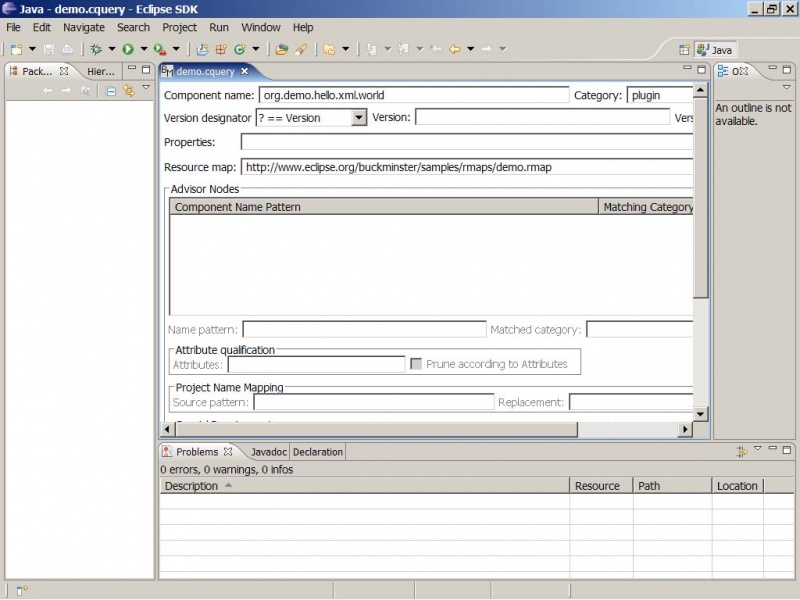Click the editor horizontal scrollbar right arrow
This screenshot has width=800, height=600.
[x=685, y=430]
